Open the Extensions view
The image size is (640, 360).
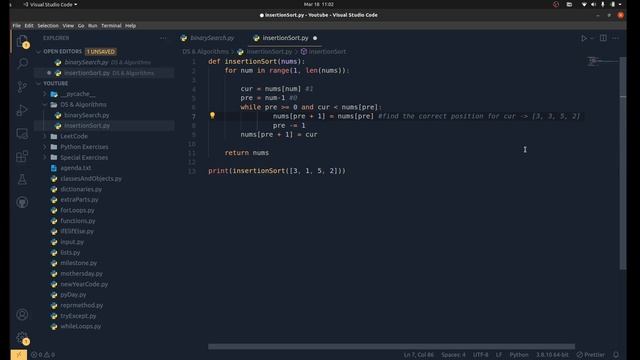[x=22, y=156]
